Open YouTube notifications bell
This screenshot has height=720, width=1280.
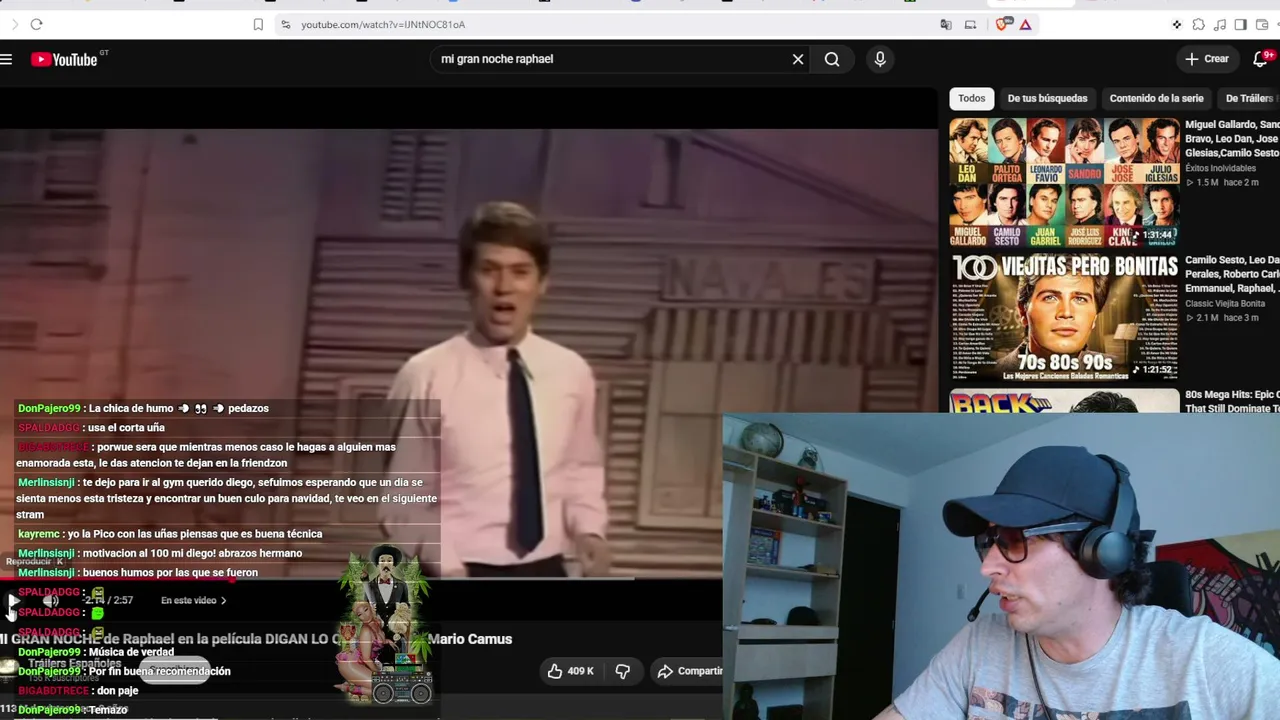(x=1261, y=59)
